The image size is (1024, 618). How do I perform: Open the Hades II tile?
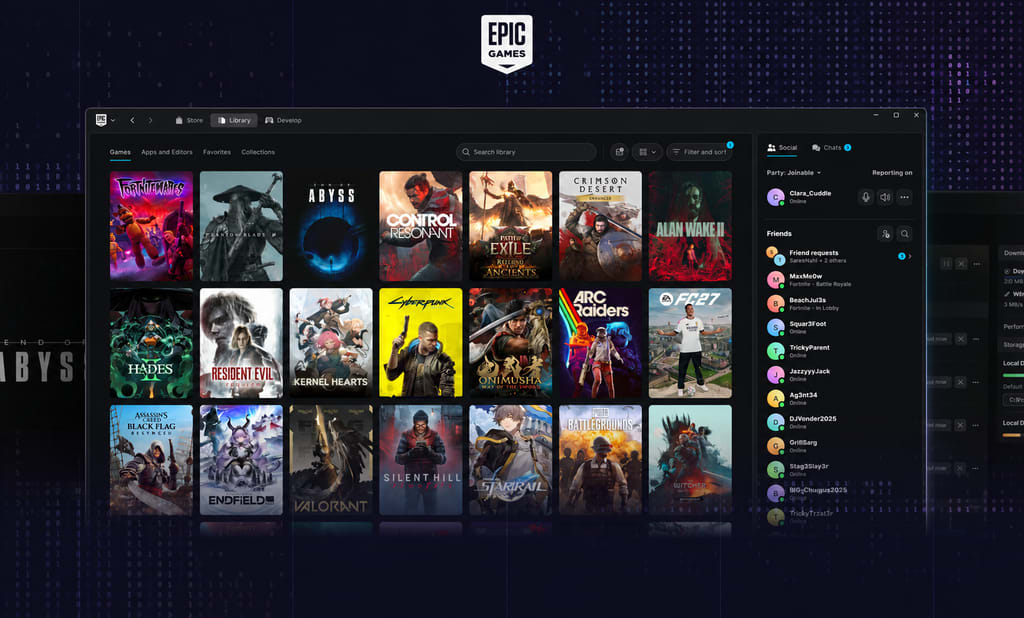152,343
